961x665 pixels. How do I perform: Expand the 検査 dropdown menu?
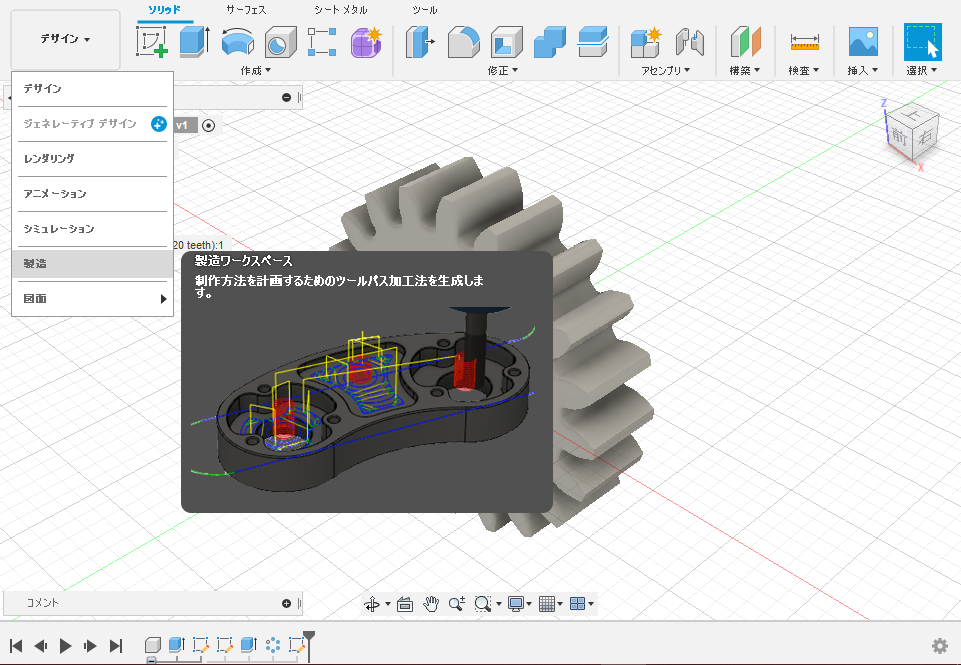click(804, 70)
